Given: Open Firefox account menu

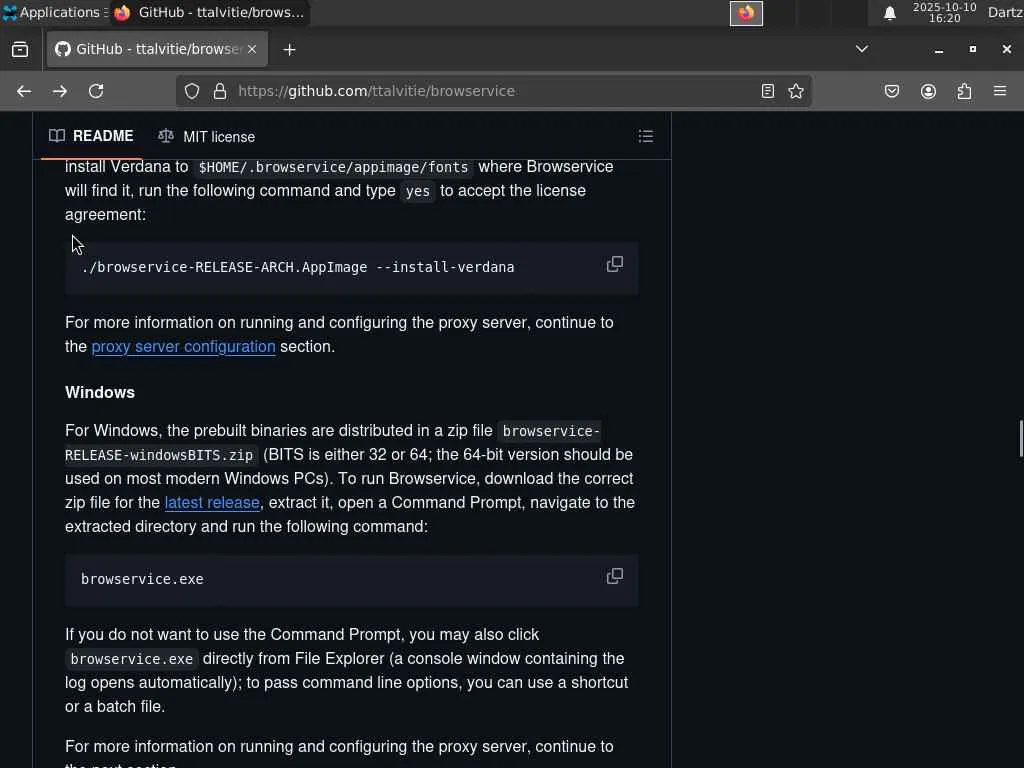Looking at the screenshot, I should point(928,91).
